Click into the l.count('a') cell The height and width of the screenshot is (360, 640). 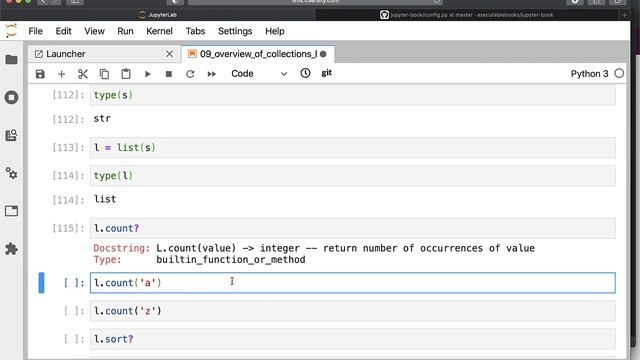point(353,283)
